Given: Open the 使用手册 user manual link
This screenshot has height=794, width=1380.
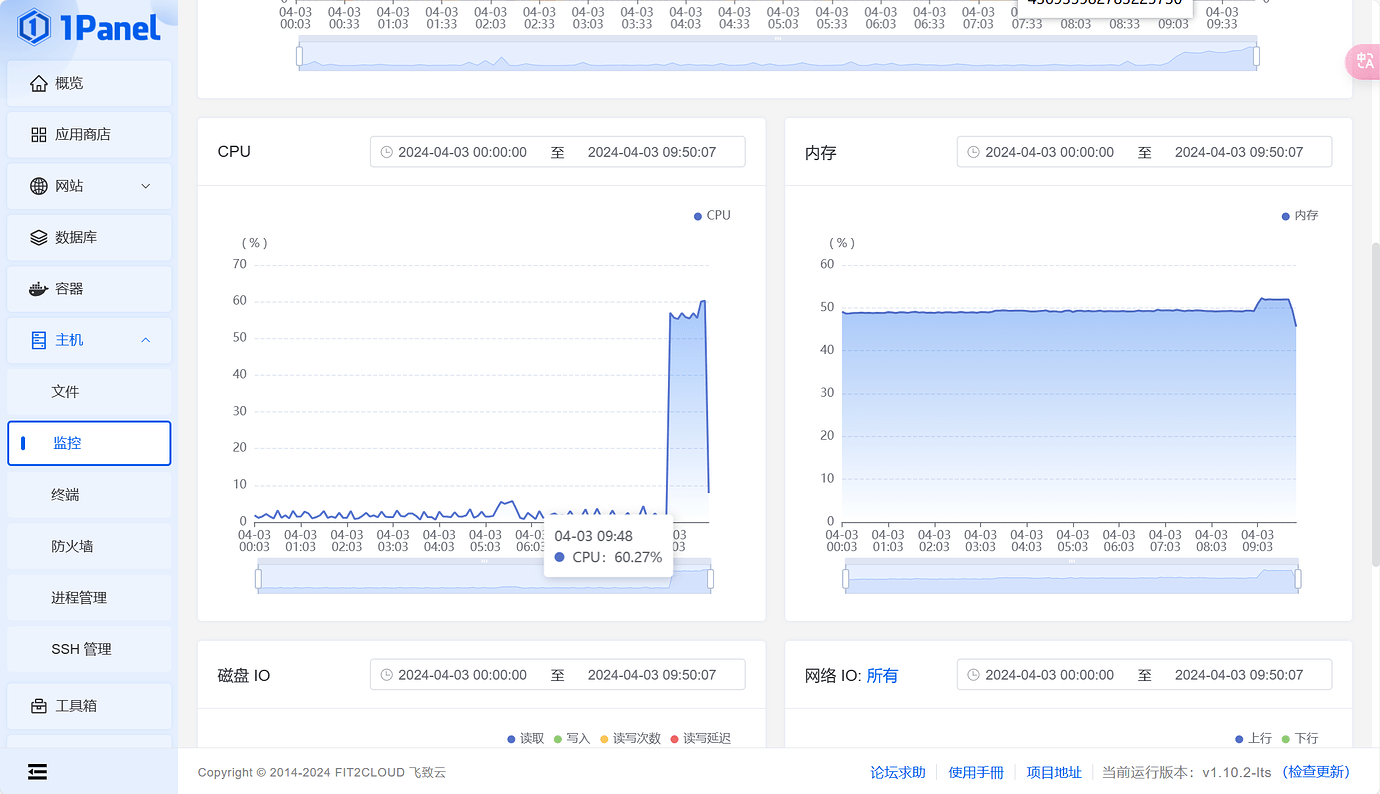Looking at the screenshot, I should pyautogui.click(x=976, y=771).
